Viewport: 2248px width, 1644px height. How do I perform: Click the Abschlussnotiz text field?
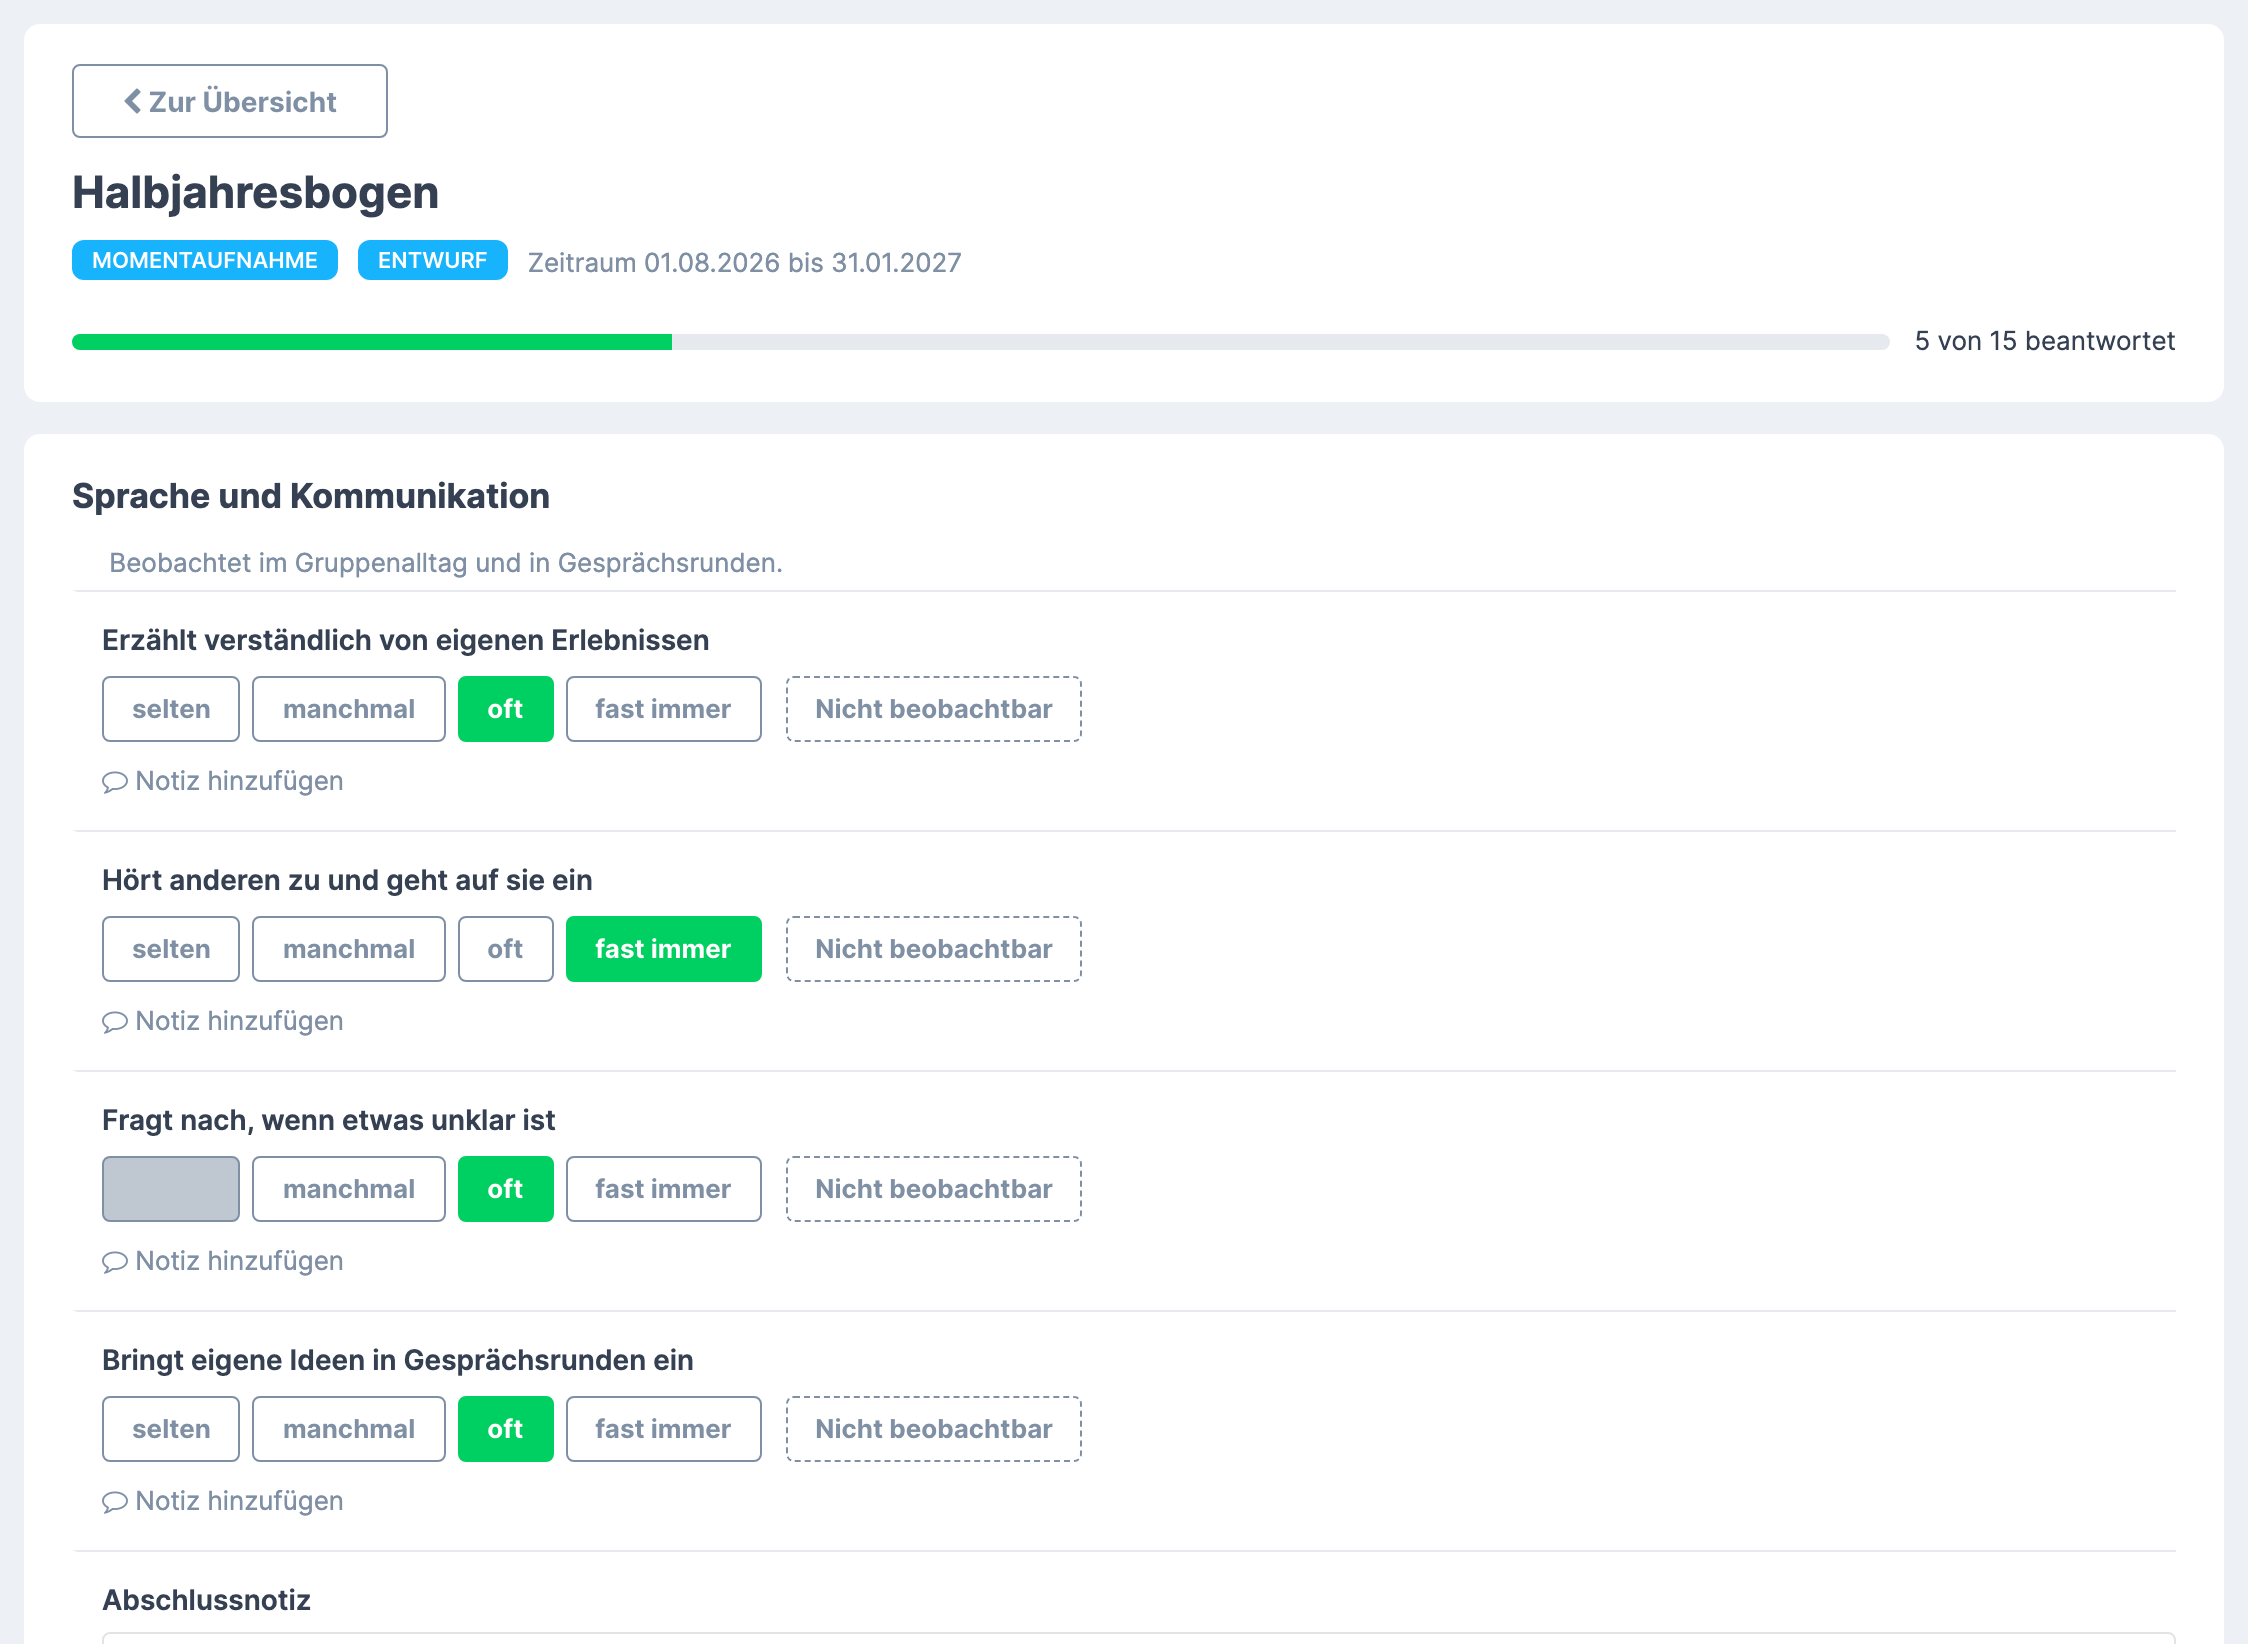coord(1139,1638)
